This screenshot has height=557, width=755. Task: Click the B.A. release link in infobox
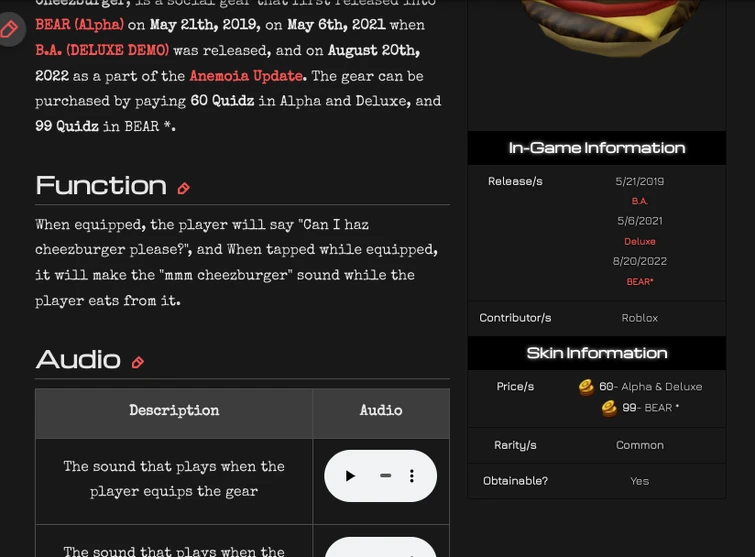click(639, 201)
